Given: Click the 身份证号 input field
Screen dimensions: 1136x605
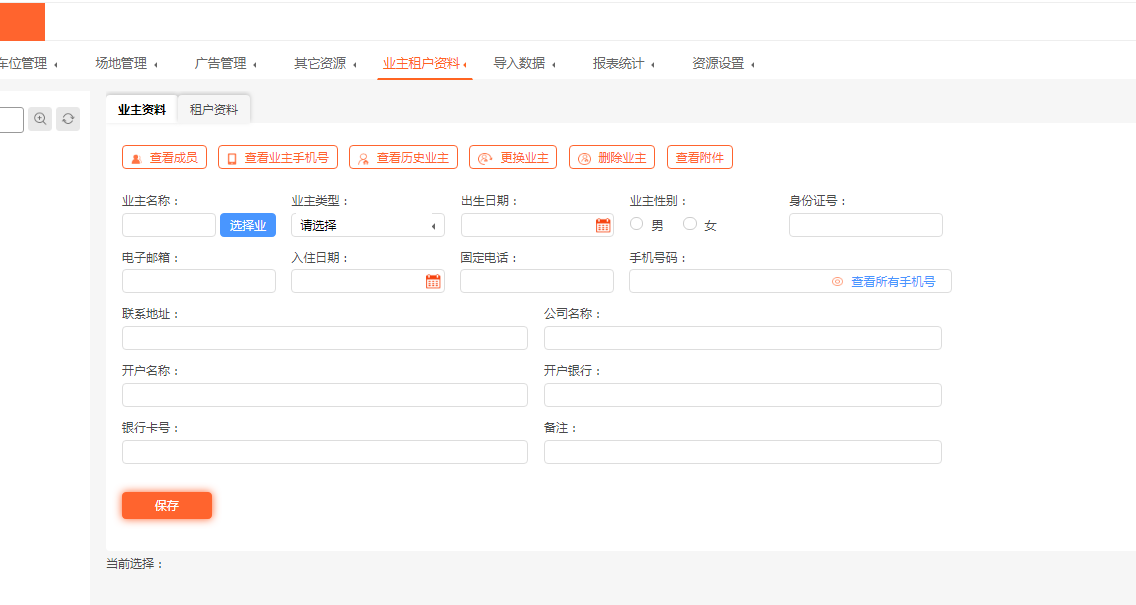Looking at the screenshot, I should 865,225.
